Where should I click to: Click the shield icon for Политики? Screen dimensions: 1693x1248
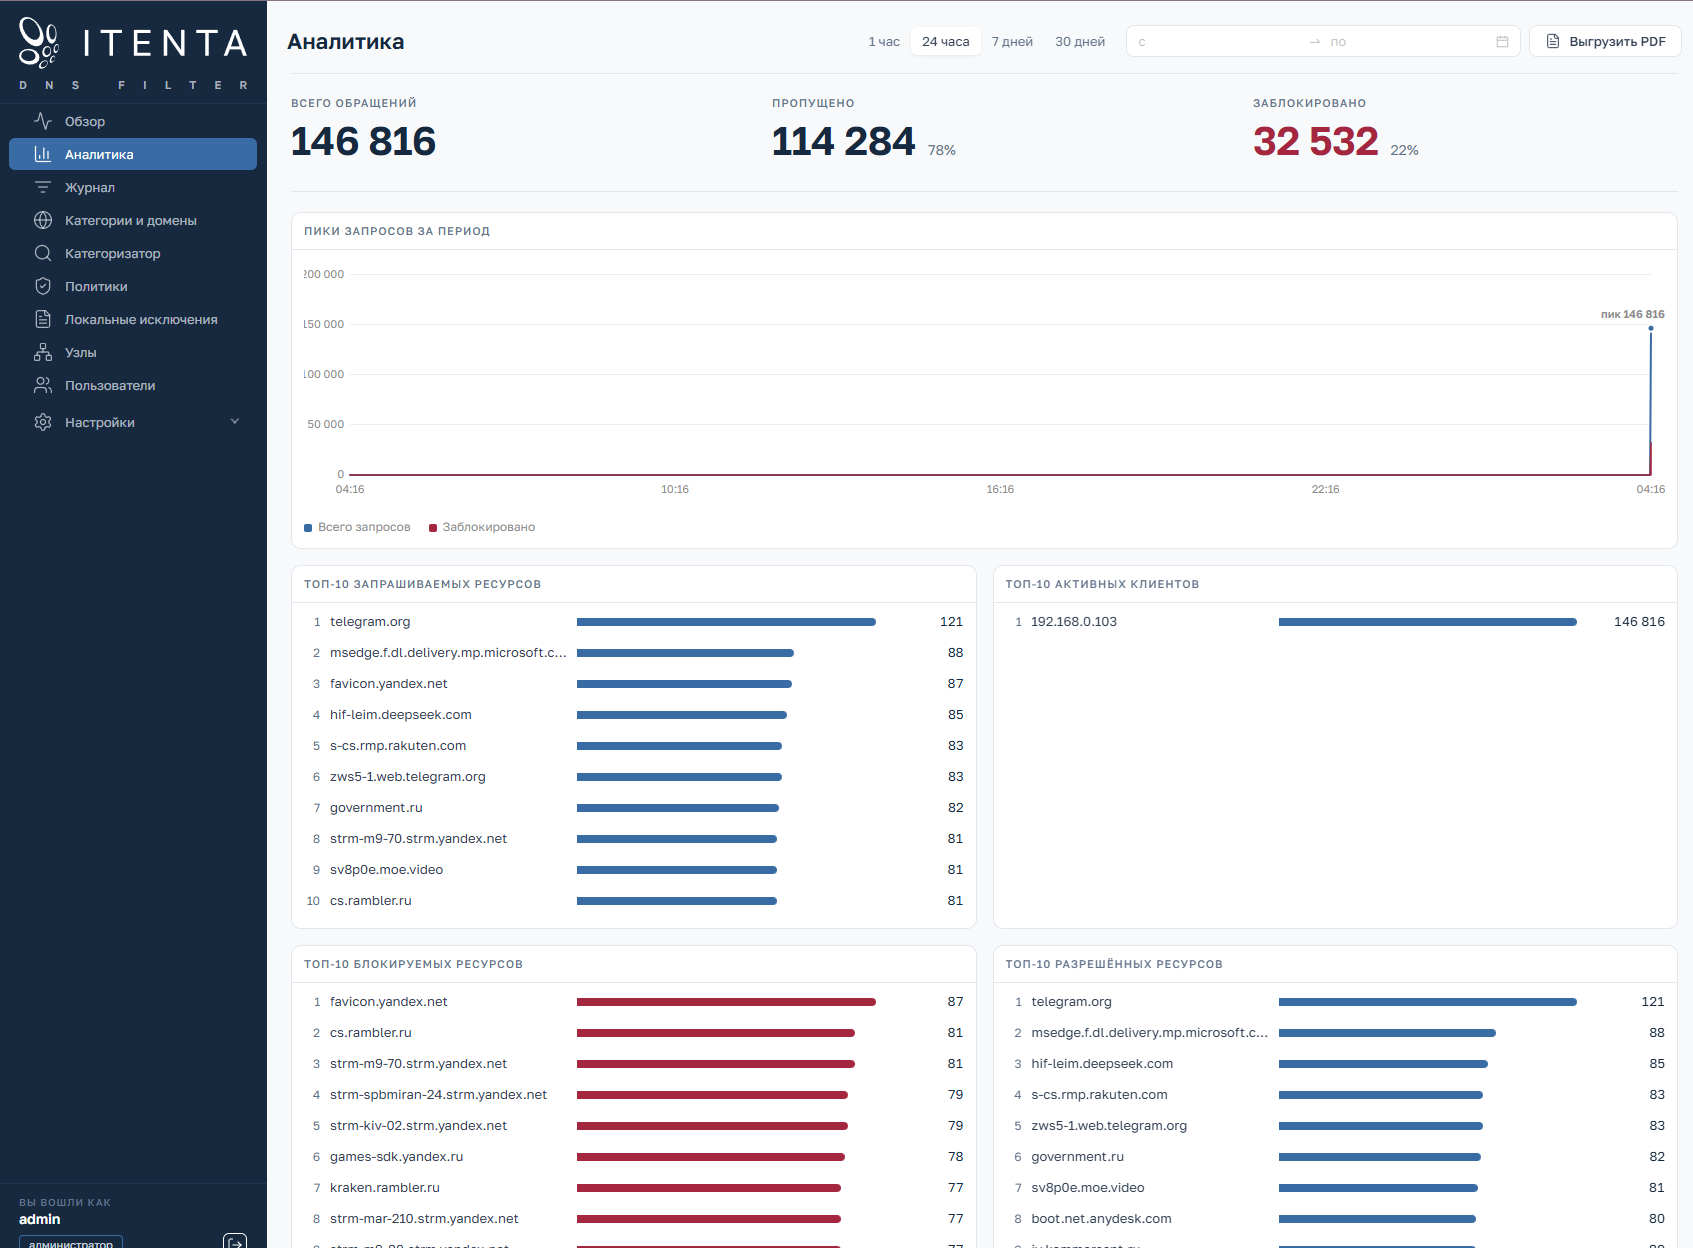[x=43, y=286]
